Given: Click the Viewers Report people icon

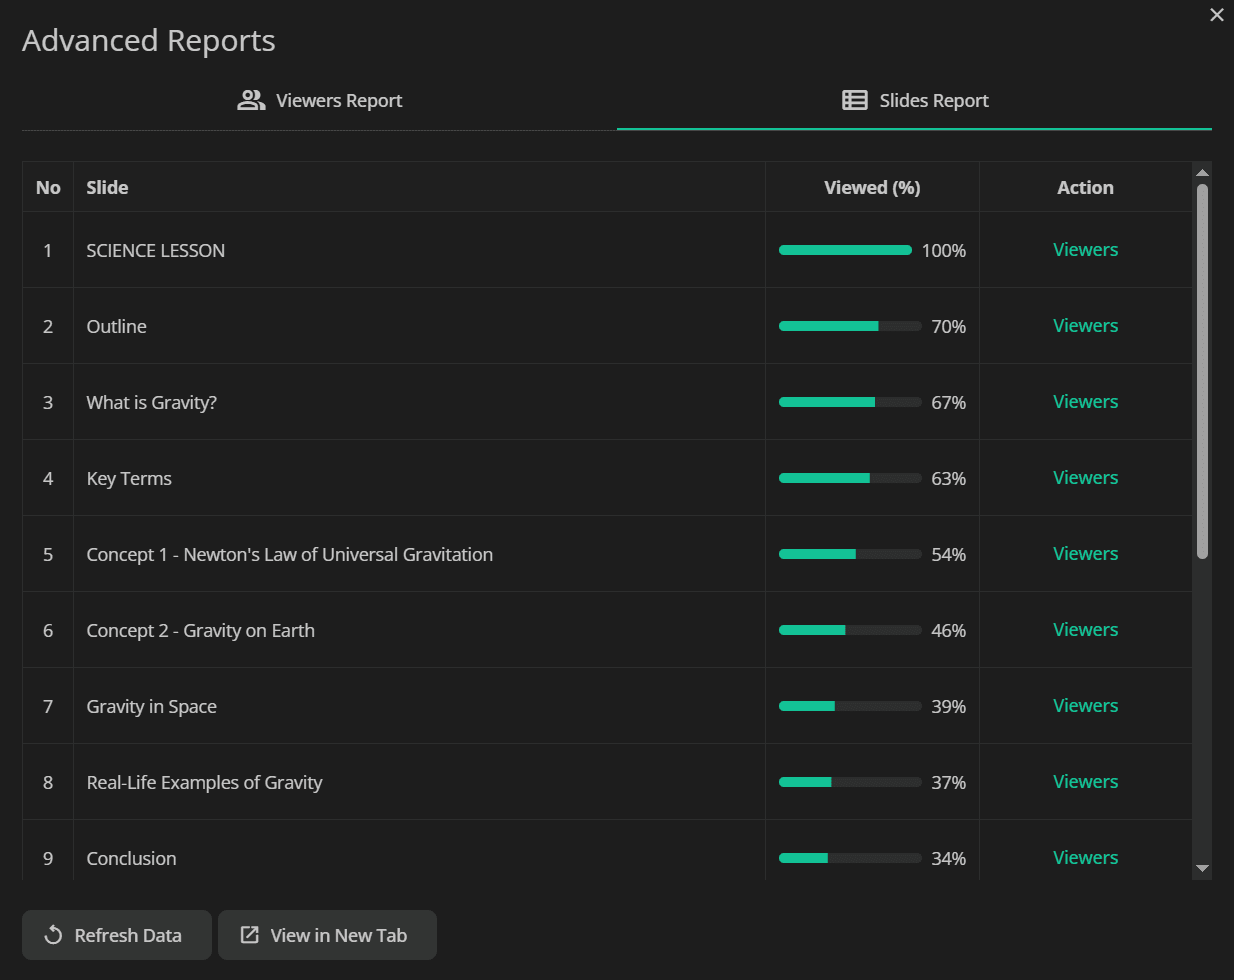Looking at the screenshot, I should click(x=251, y=100).
